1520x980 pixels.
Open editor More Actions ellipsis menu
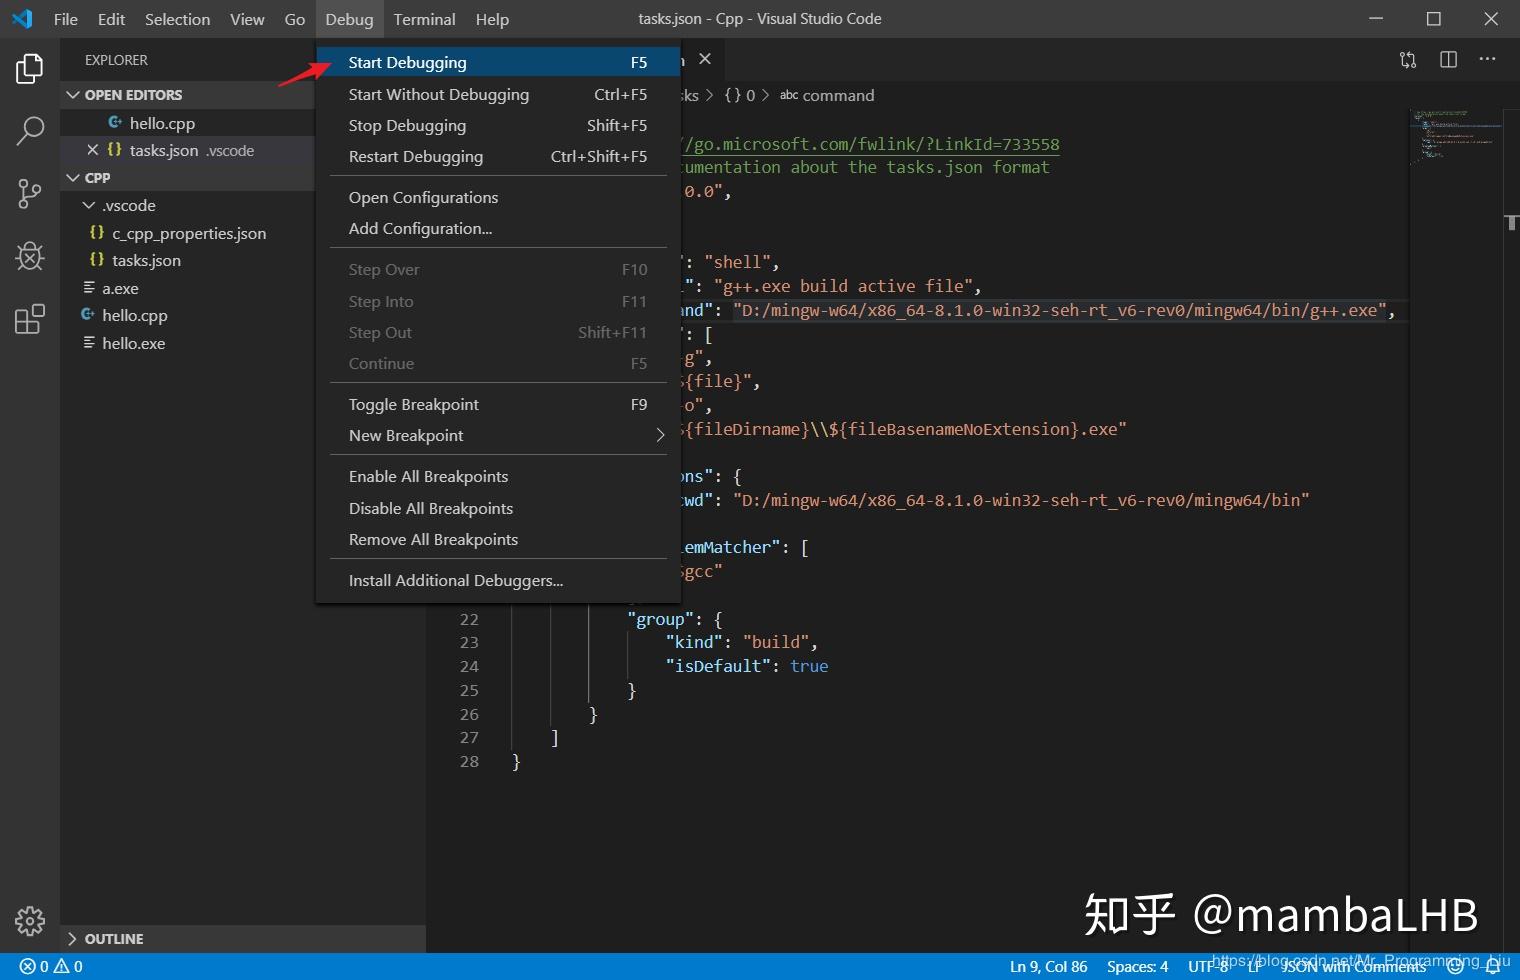[1487, 60]
